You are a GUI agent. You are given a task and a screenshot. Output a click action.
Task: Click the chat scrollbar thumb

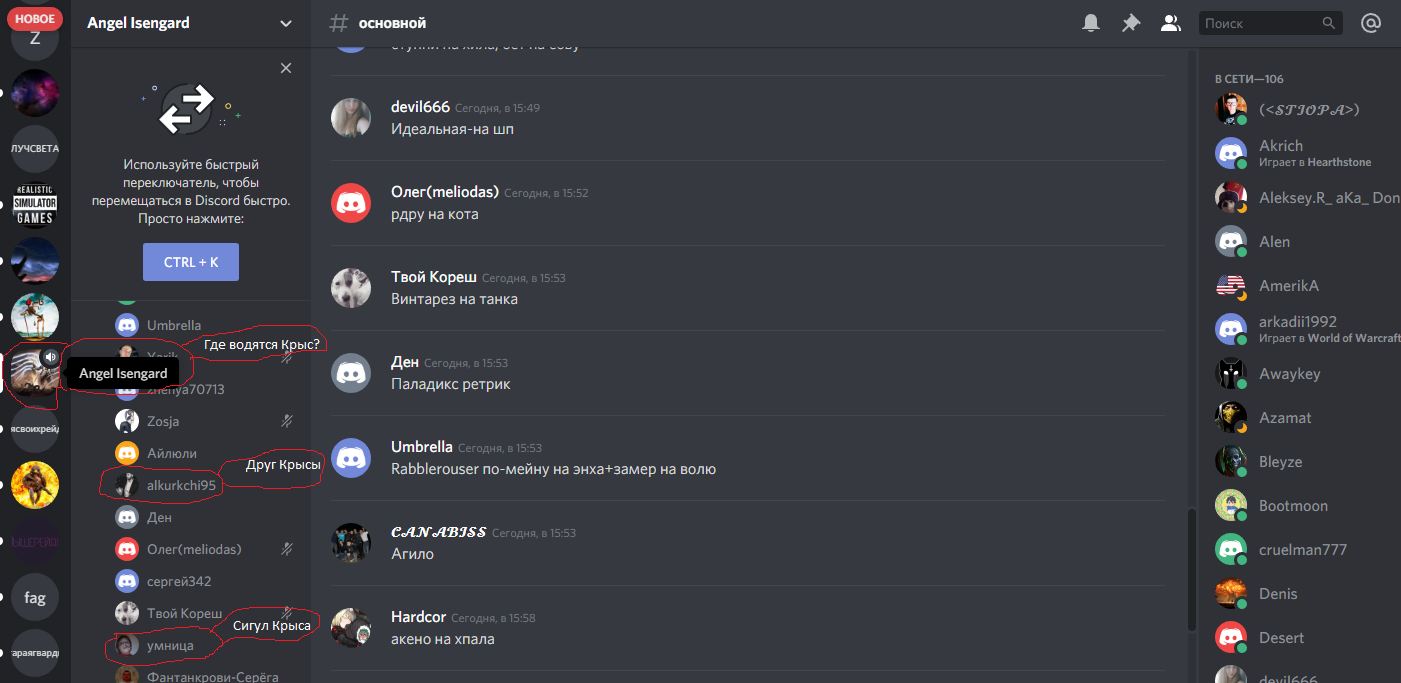1190,569
